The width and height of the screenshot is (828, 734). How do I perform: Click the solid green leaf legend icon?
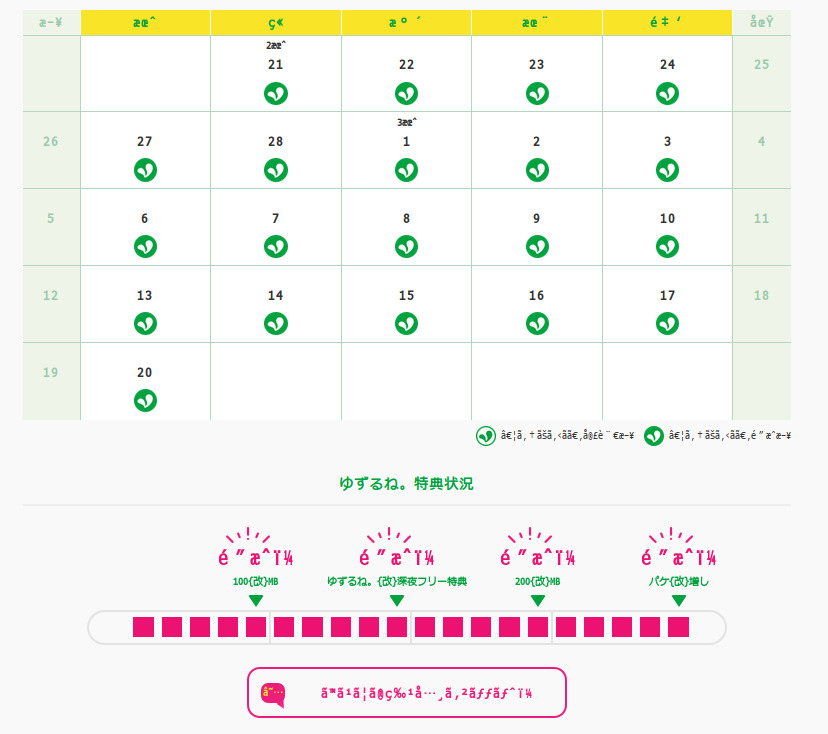tap(654, 436)
